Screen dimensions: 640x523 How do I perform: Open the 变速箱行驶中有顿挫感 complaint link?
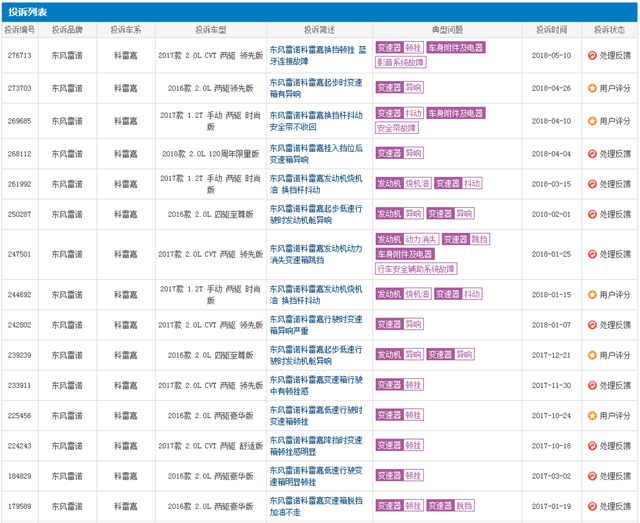click(x=316, y=385)
